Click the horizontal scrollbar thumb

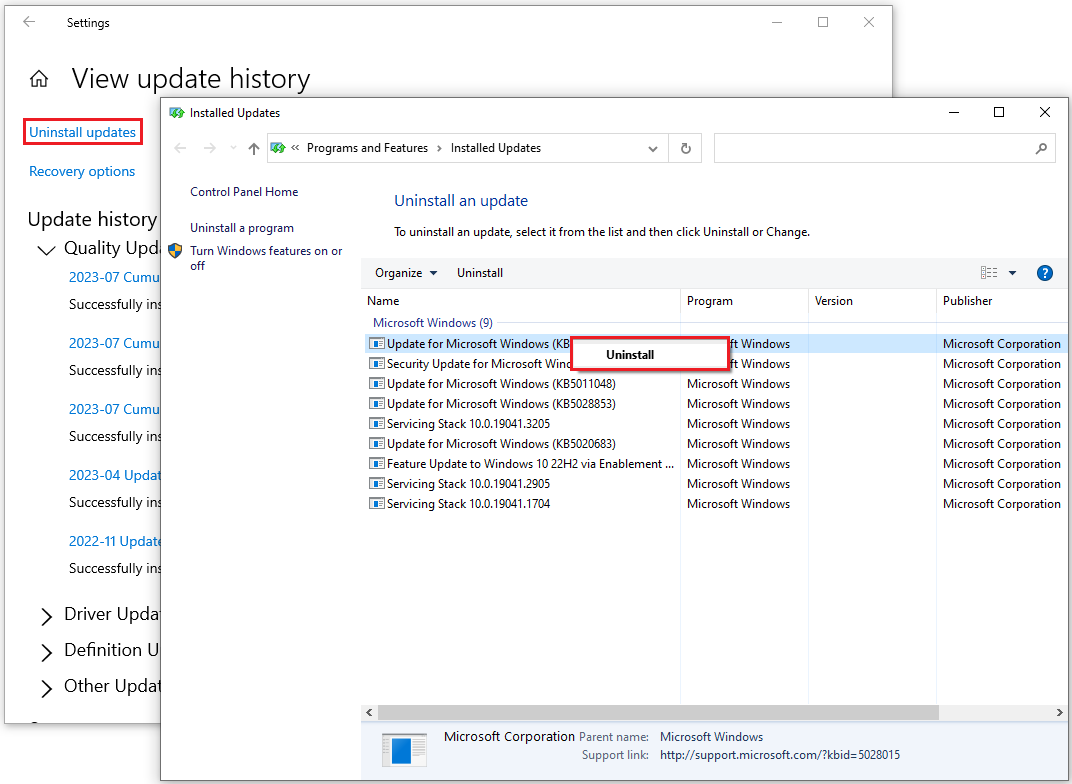(658, 712)
